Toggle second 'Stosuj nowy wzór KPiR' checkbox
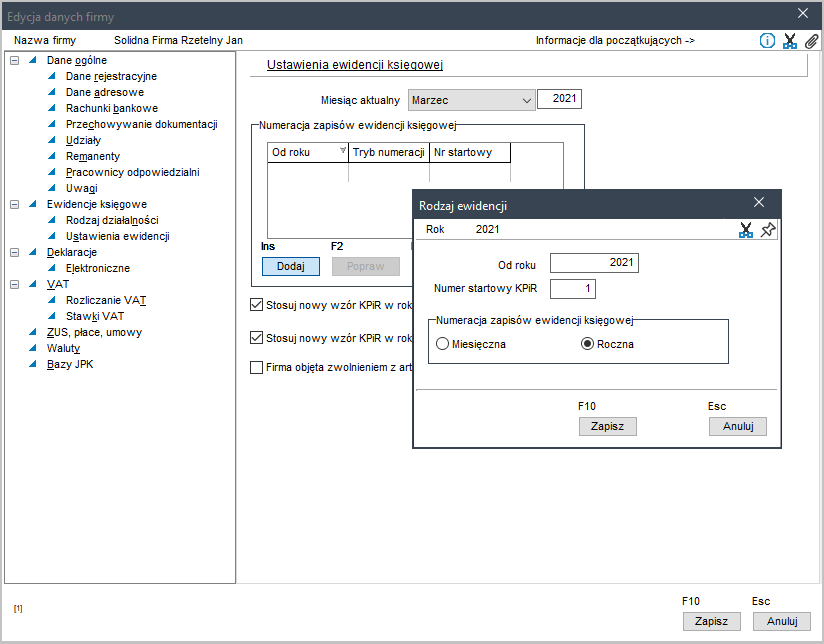 [x=256, y=338]
